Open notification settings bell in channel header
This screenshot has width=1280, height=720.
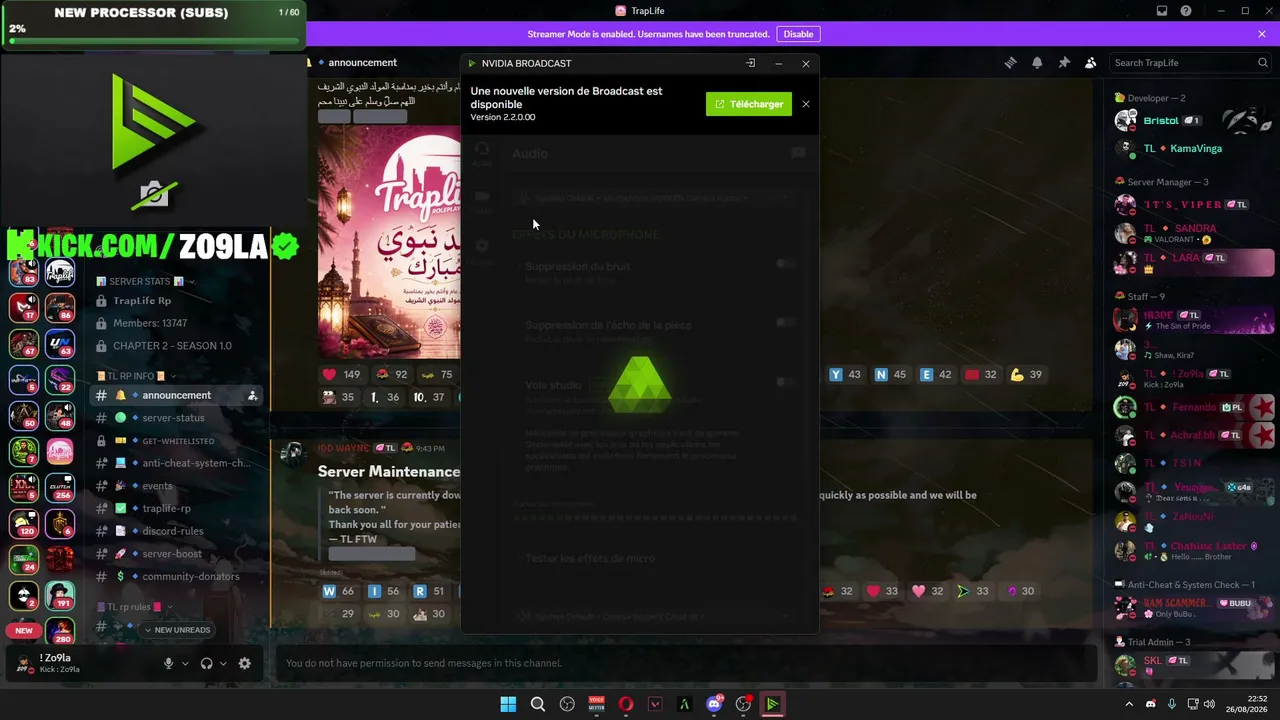(1037, 63)
